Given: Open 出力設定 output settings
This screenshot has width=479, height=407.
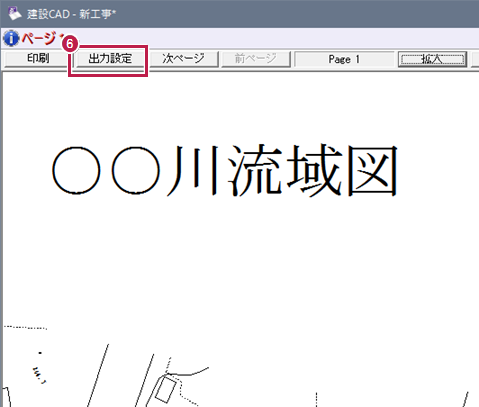Looking at the screenshot, I should 110,59.
